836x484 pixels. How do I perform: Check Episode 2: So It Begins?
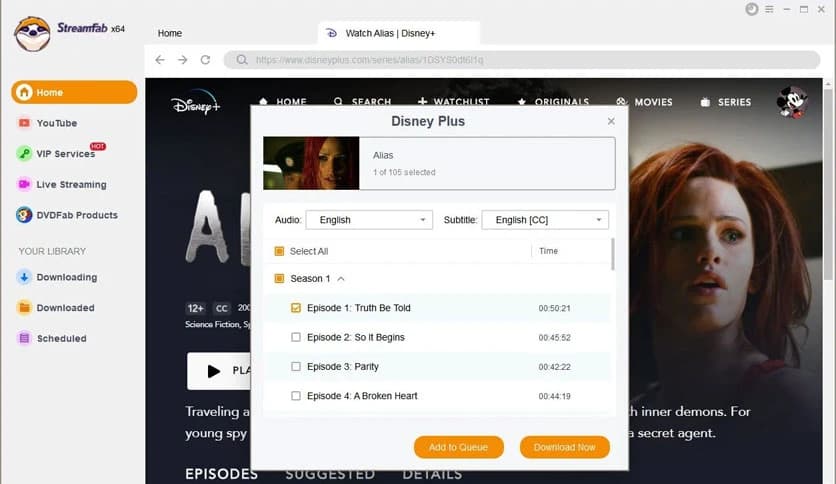point(296,337)
